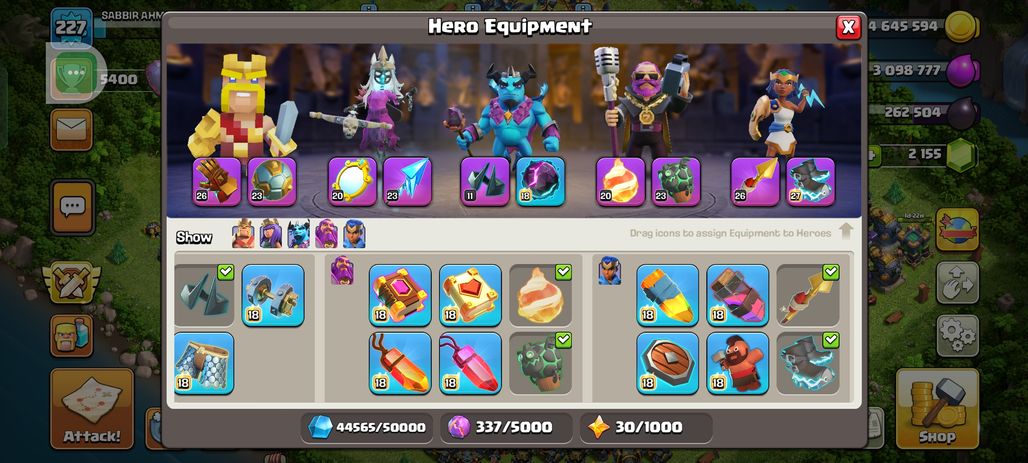Toggle the checked spiky dark horns equipment
Image resolution: width=1028 pixels, height=463 pixels.
204,295
